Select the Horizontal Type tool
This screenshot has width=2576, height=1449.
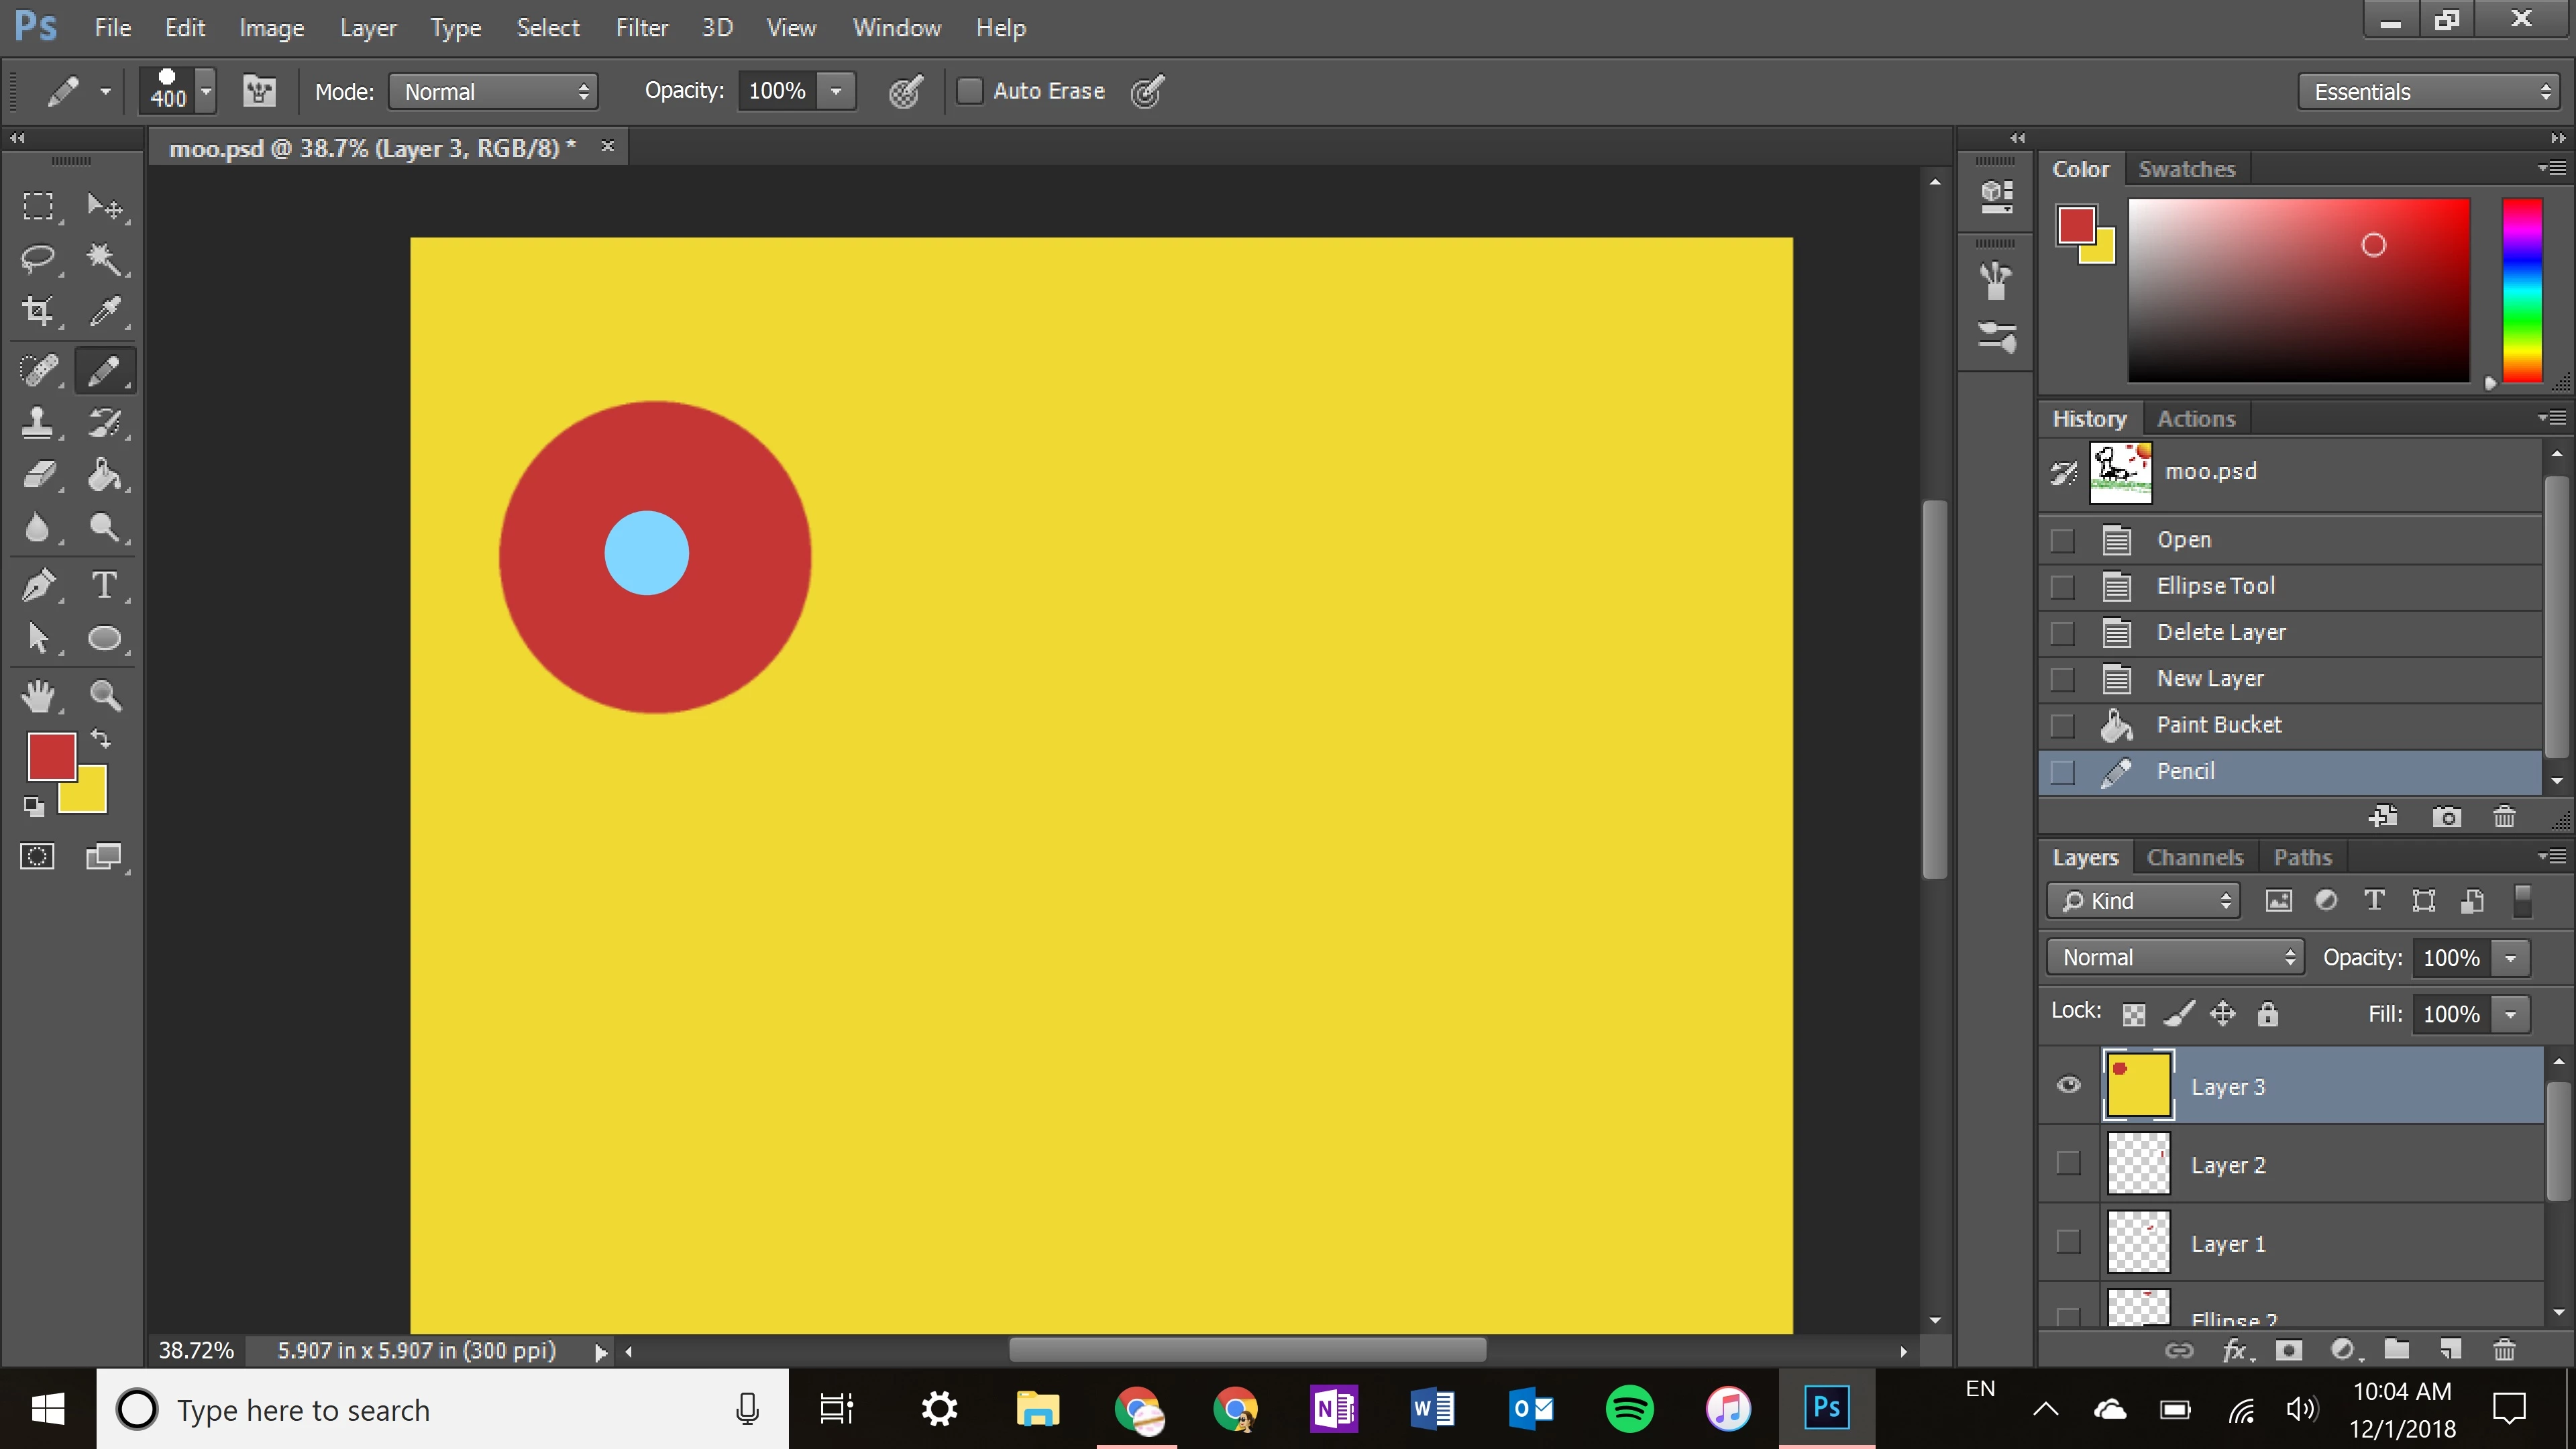(104, 585)
